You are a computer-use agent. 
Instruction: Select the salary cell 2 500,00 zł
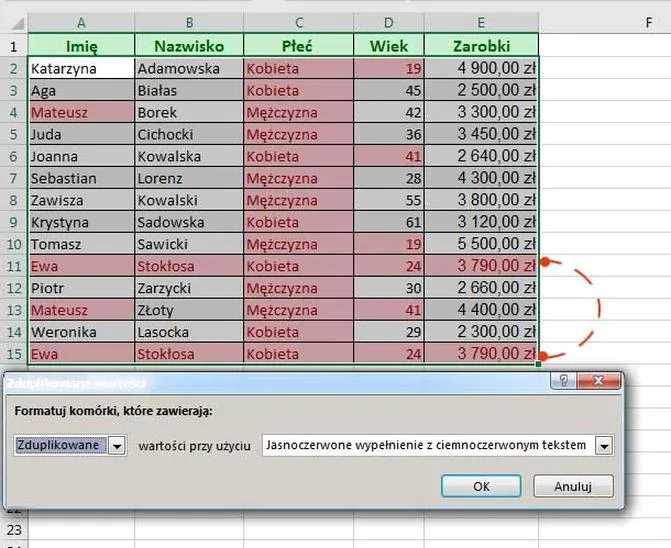(481, 90)
